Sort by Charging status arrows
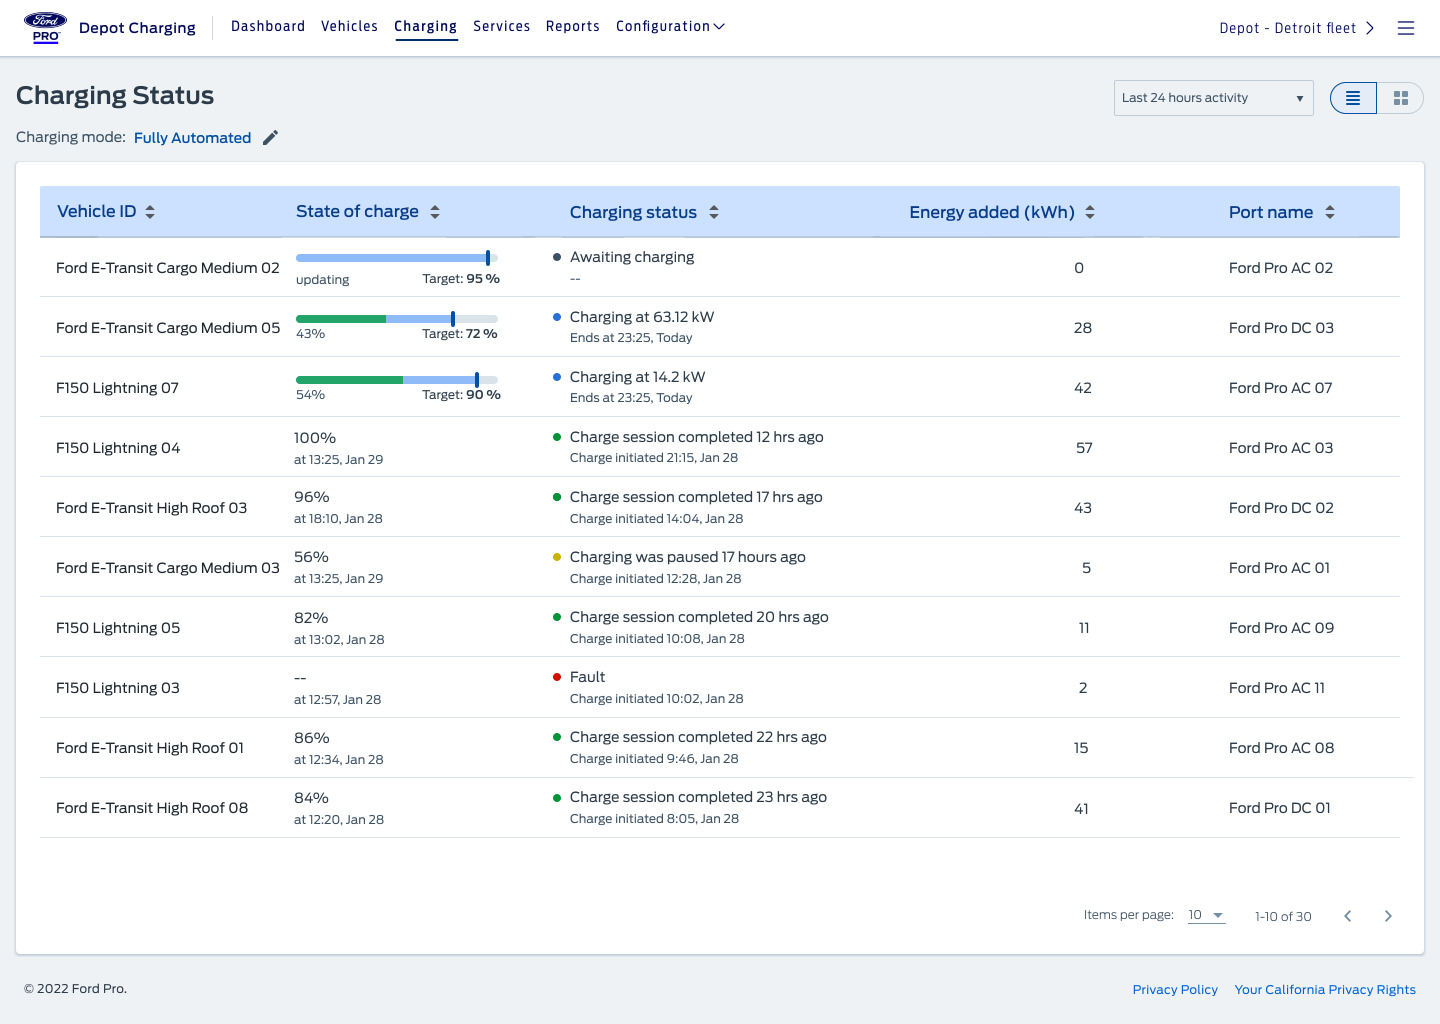The height and width of the screenshot is (1024, 1440). (714, 212)
